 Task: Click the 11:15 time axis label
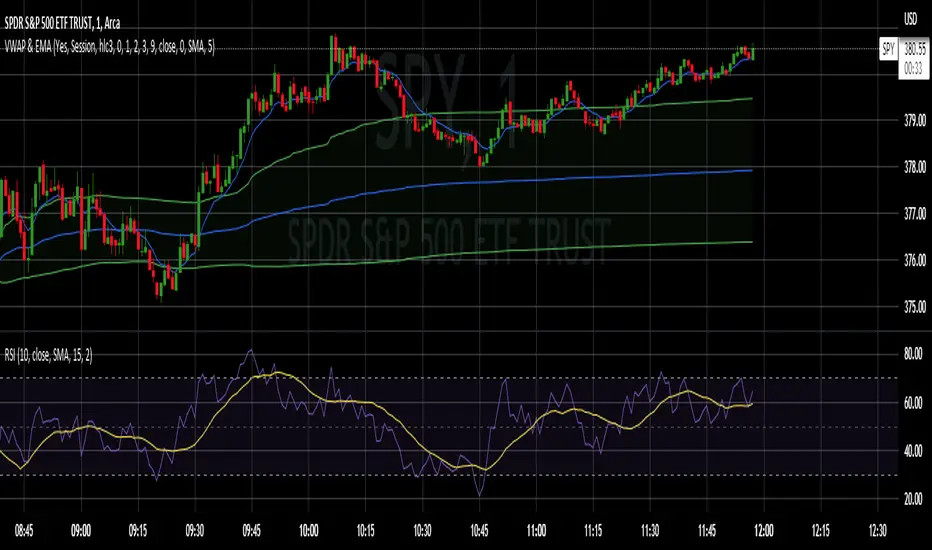(x=593, y=530)
